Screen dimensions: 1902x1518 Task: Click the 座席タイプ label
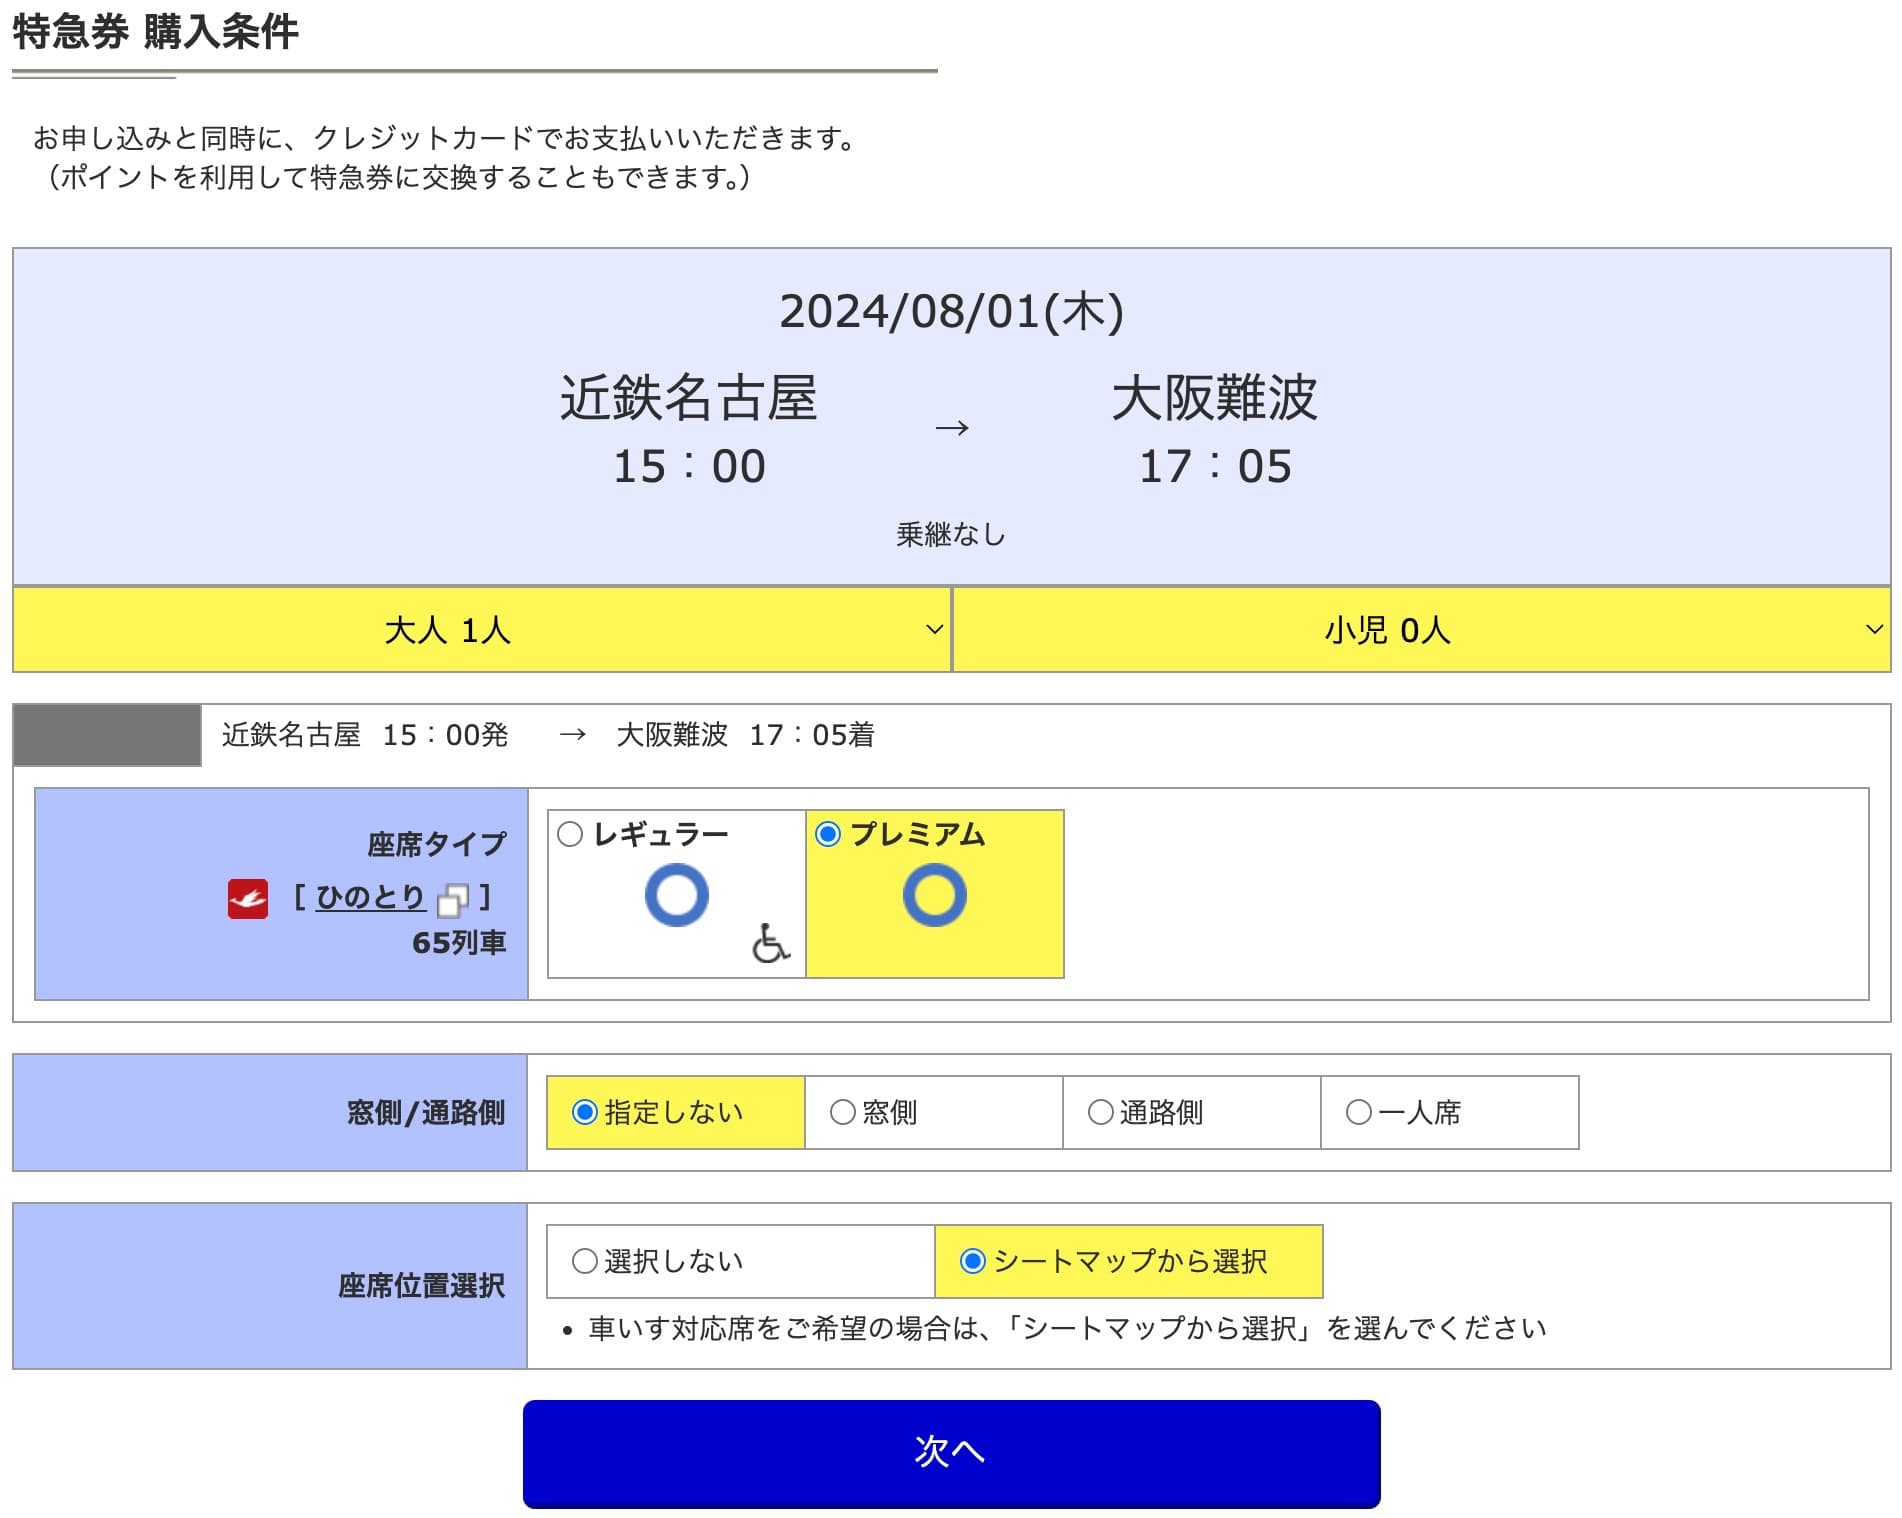437,844
